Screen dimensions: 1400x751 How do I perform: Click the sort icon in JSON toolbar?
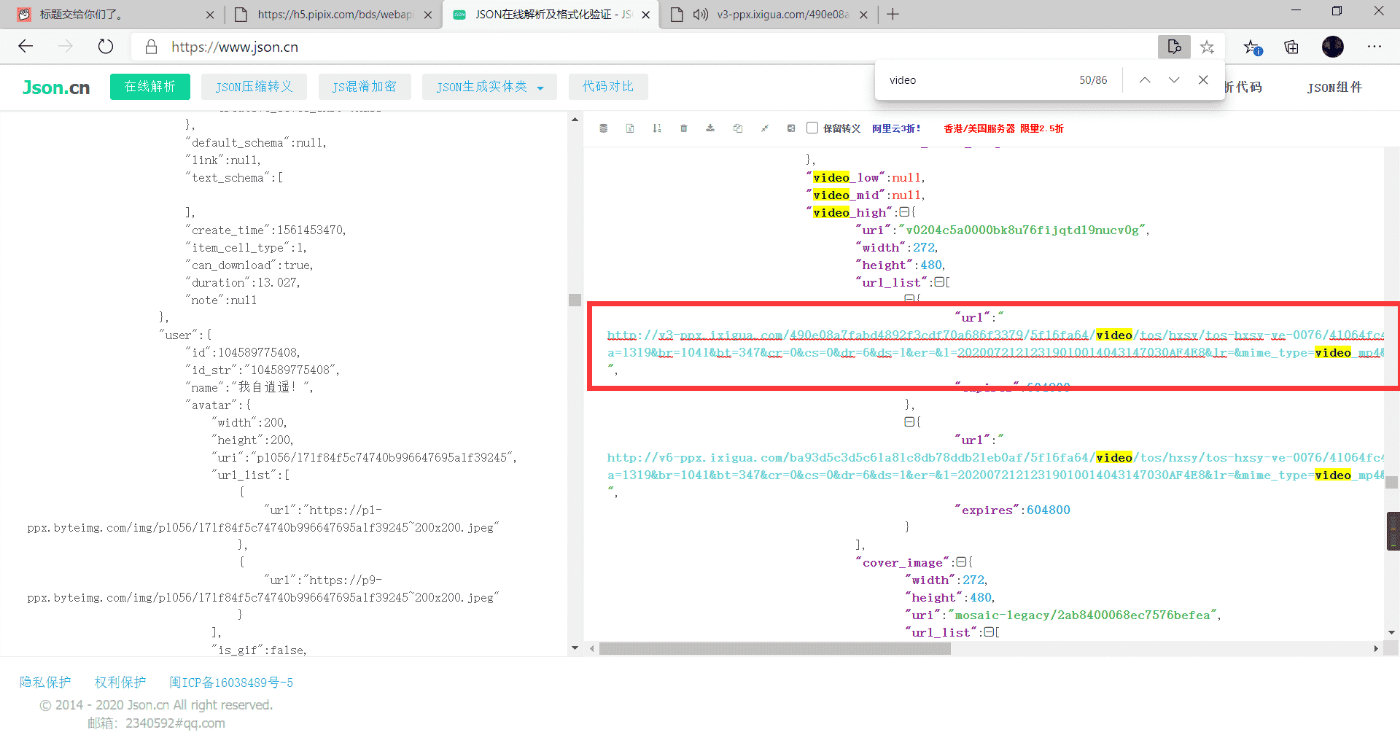tap(657, 128)
